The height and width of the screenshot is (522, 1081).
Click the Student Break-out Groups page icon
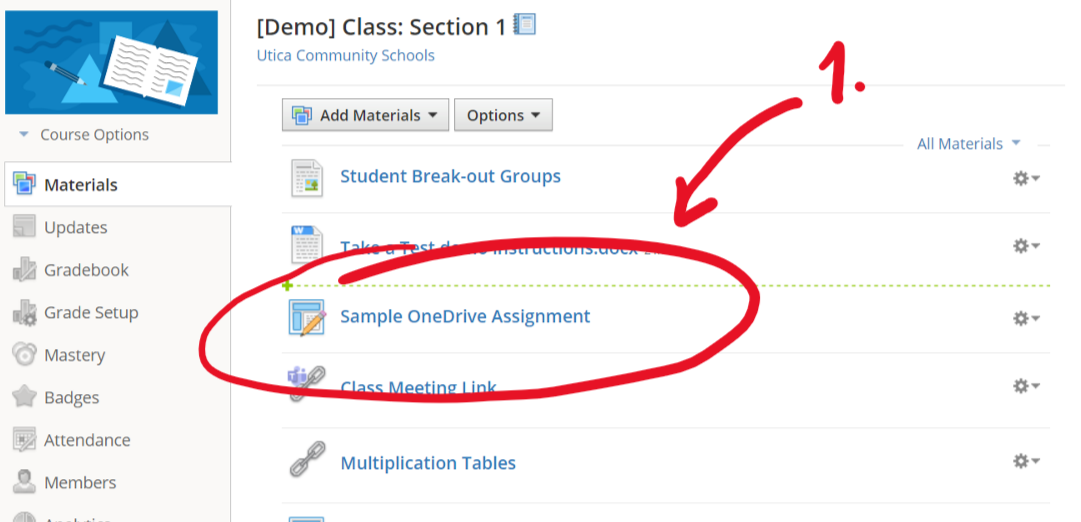[307, 178]
